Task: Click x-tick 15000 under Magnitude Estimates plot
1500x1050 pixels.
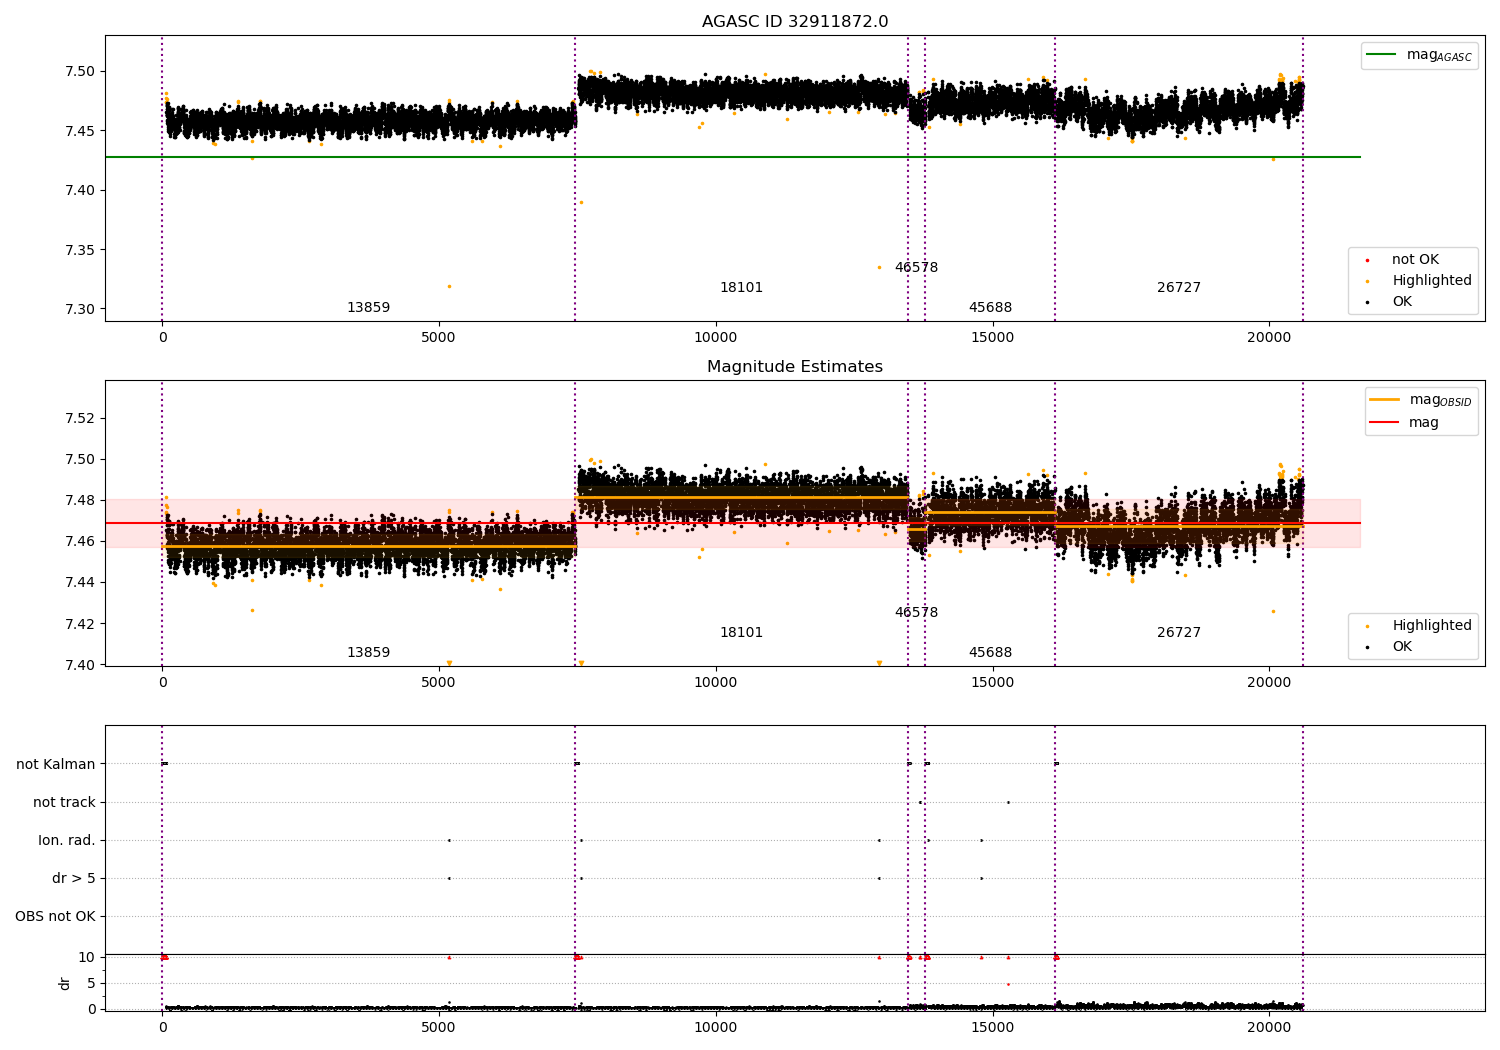Action: (x=993, y=683)
